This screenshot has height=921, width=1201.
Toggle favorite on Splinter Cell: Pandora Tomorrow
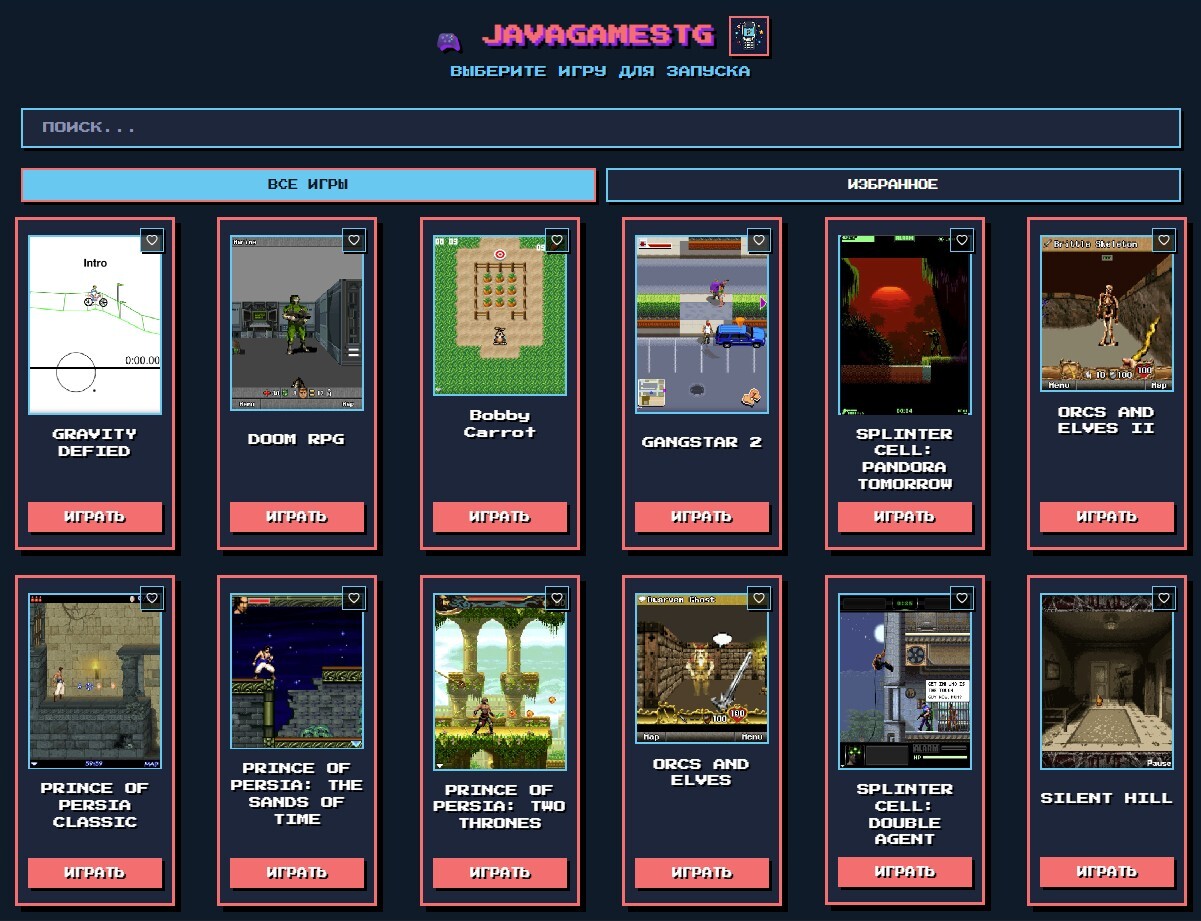[961, 240]
